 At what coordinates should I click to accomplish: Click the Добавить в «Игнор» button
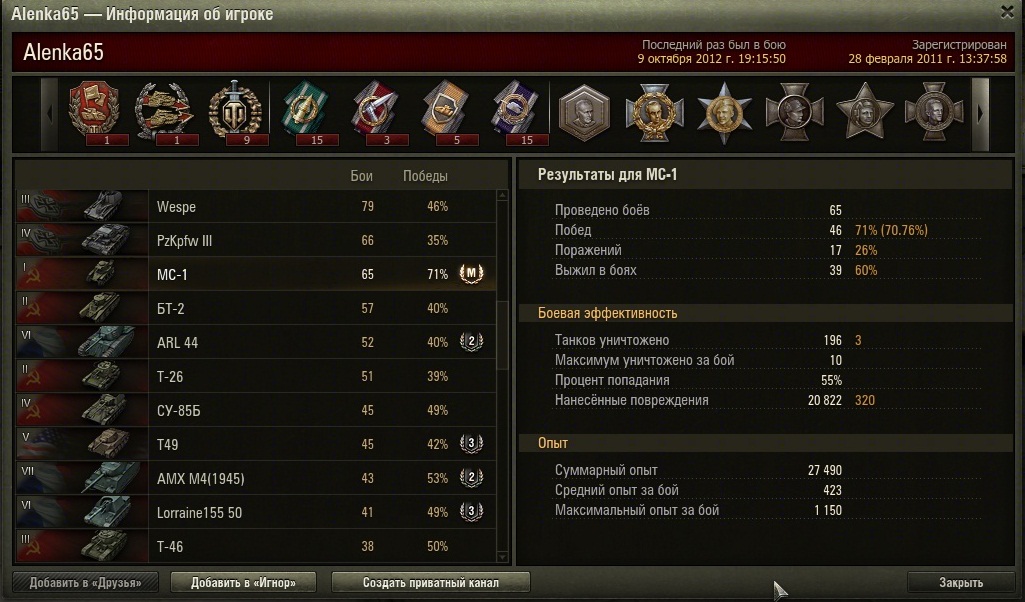point(243,582)
